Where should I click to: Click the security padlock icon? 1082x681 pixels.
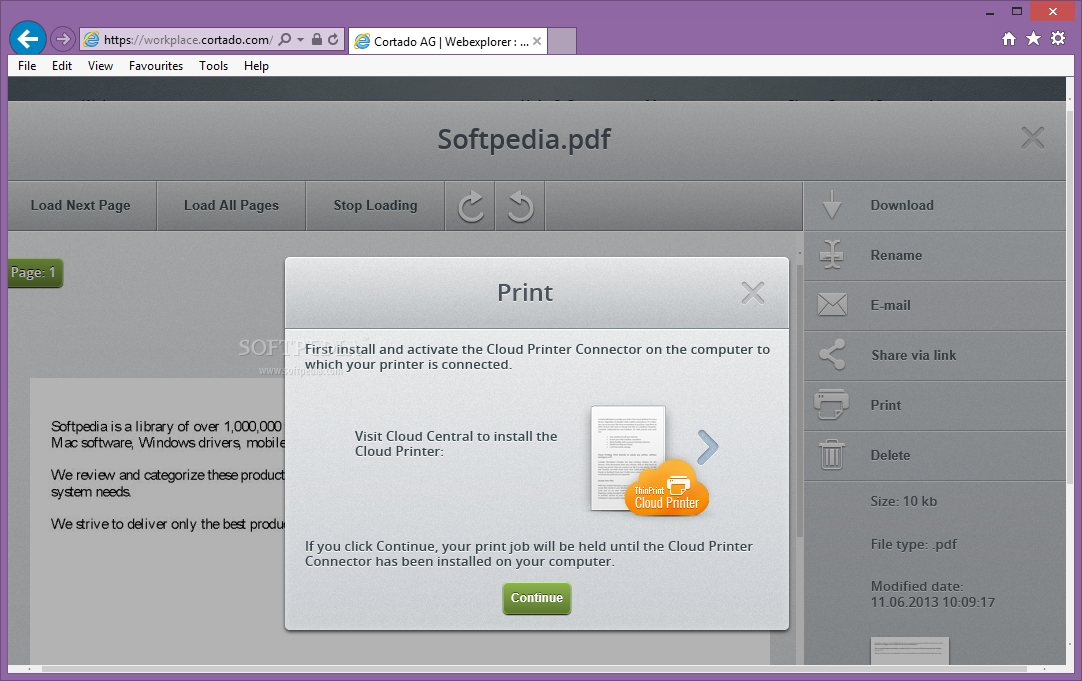(x=317, y=39)
